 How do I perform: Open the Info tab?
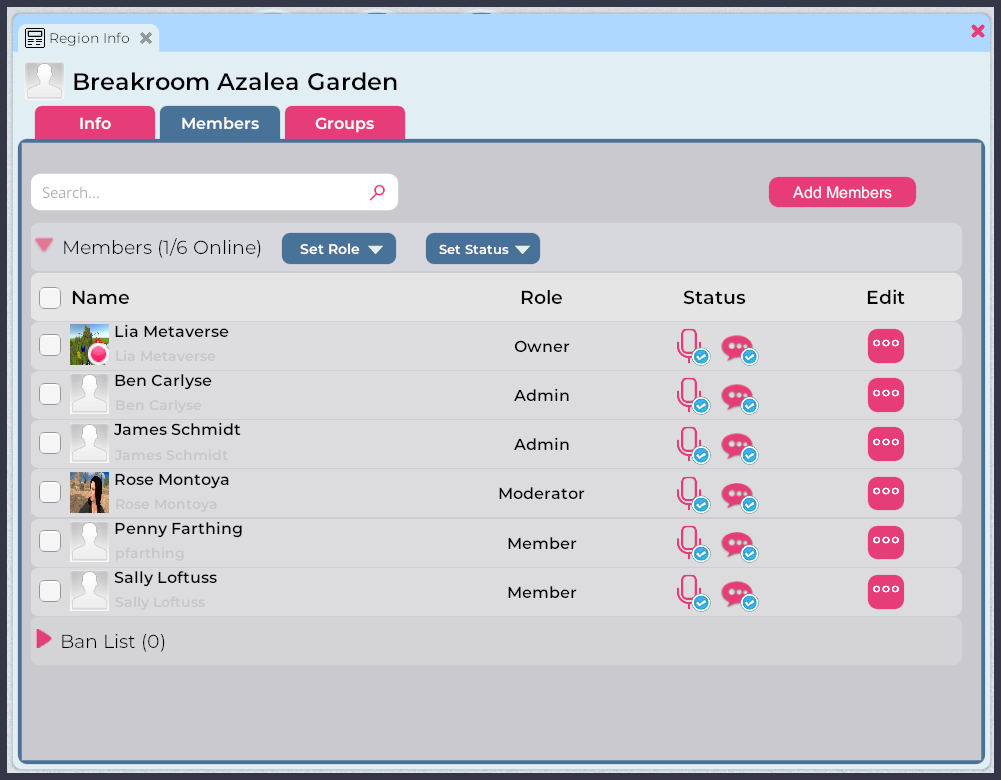click(x=94, y=122)
